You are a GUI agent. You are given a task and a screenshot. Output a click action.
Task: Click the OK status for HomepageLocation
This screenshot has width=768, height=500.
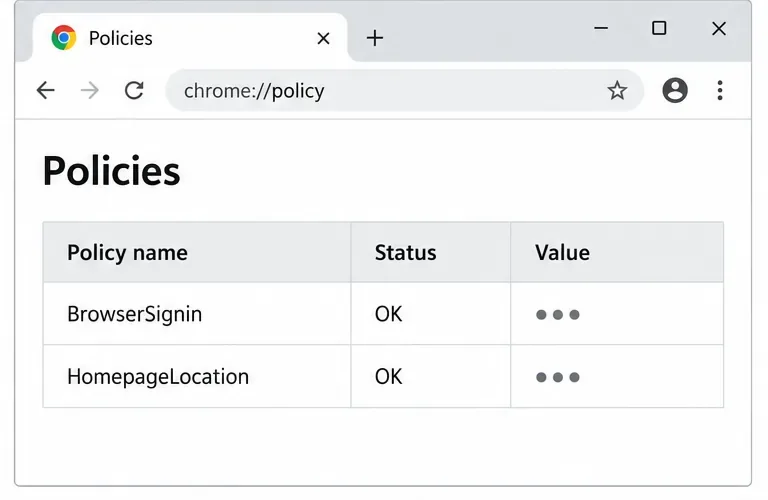pyautogui.click(x=388, y=377)
